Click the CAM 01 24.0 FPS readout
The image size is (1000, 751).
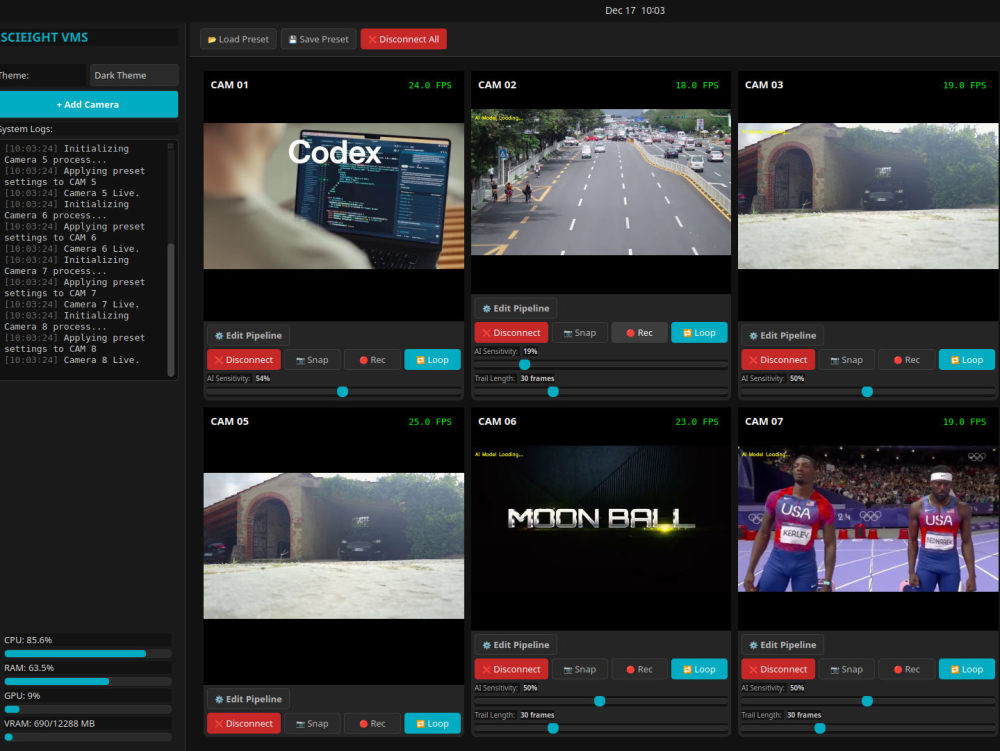[430, 85]
